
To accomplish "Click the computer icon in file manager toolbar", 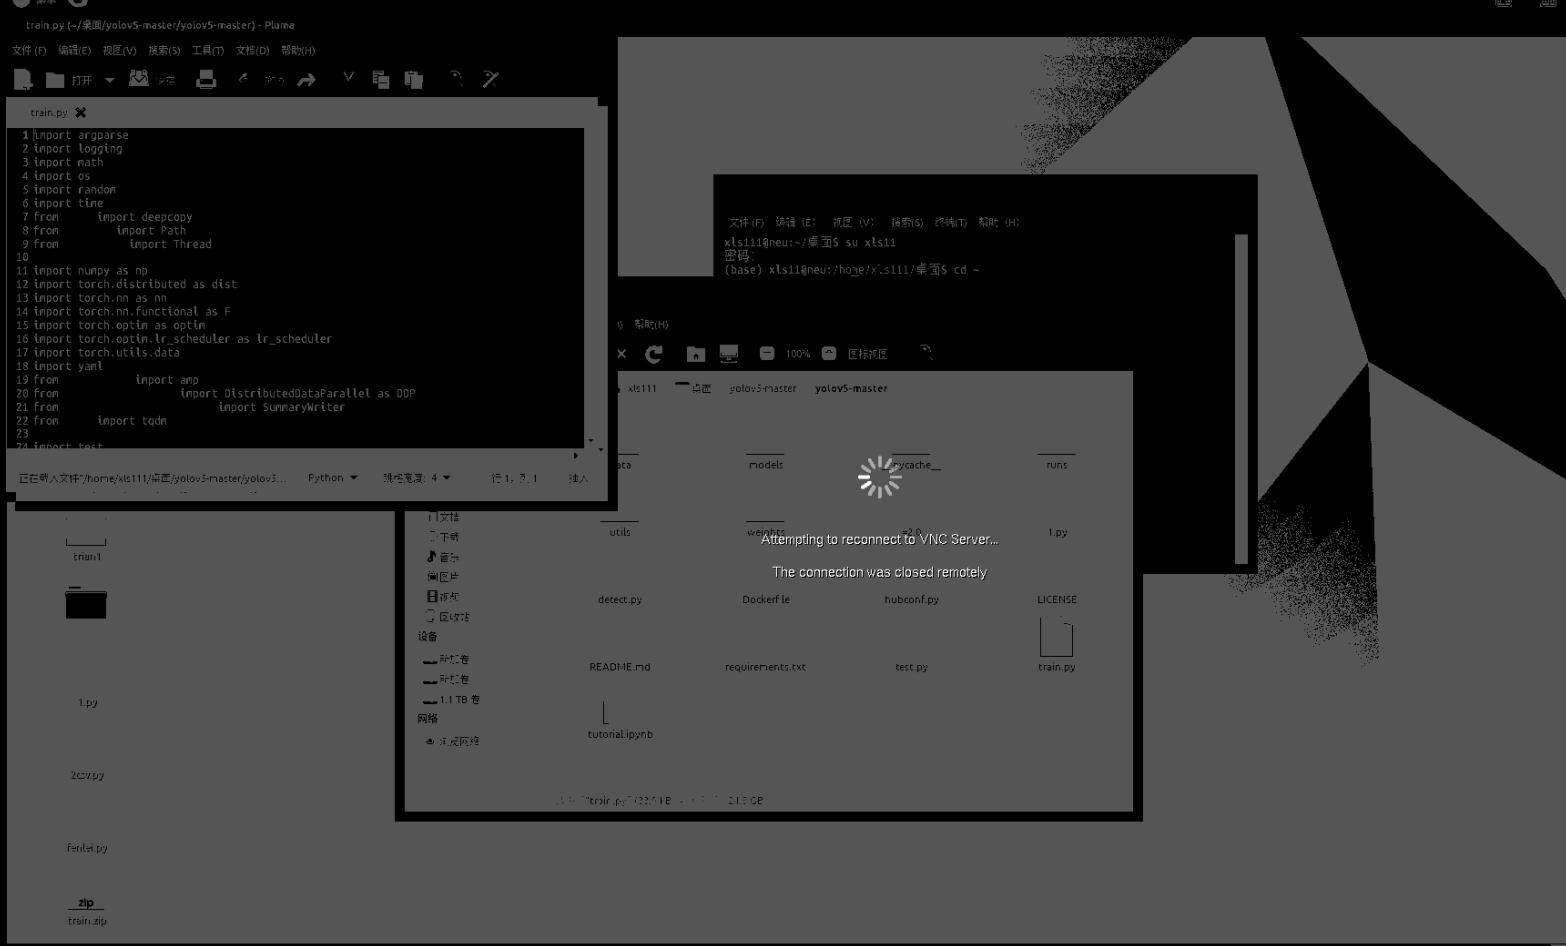I will pyautogui.click(x=729, y=354).
